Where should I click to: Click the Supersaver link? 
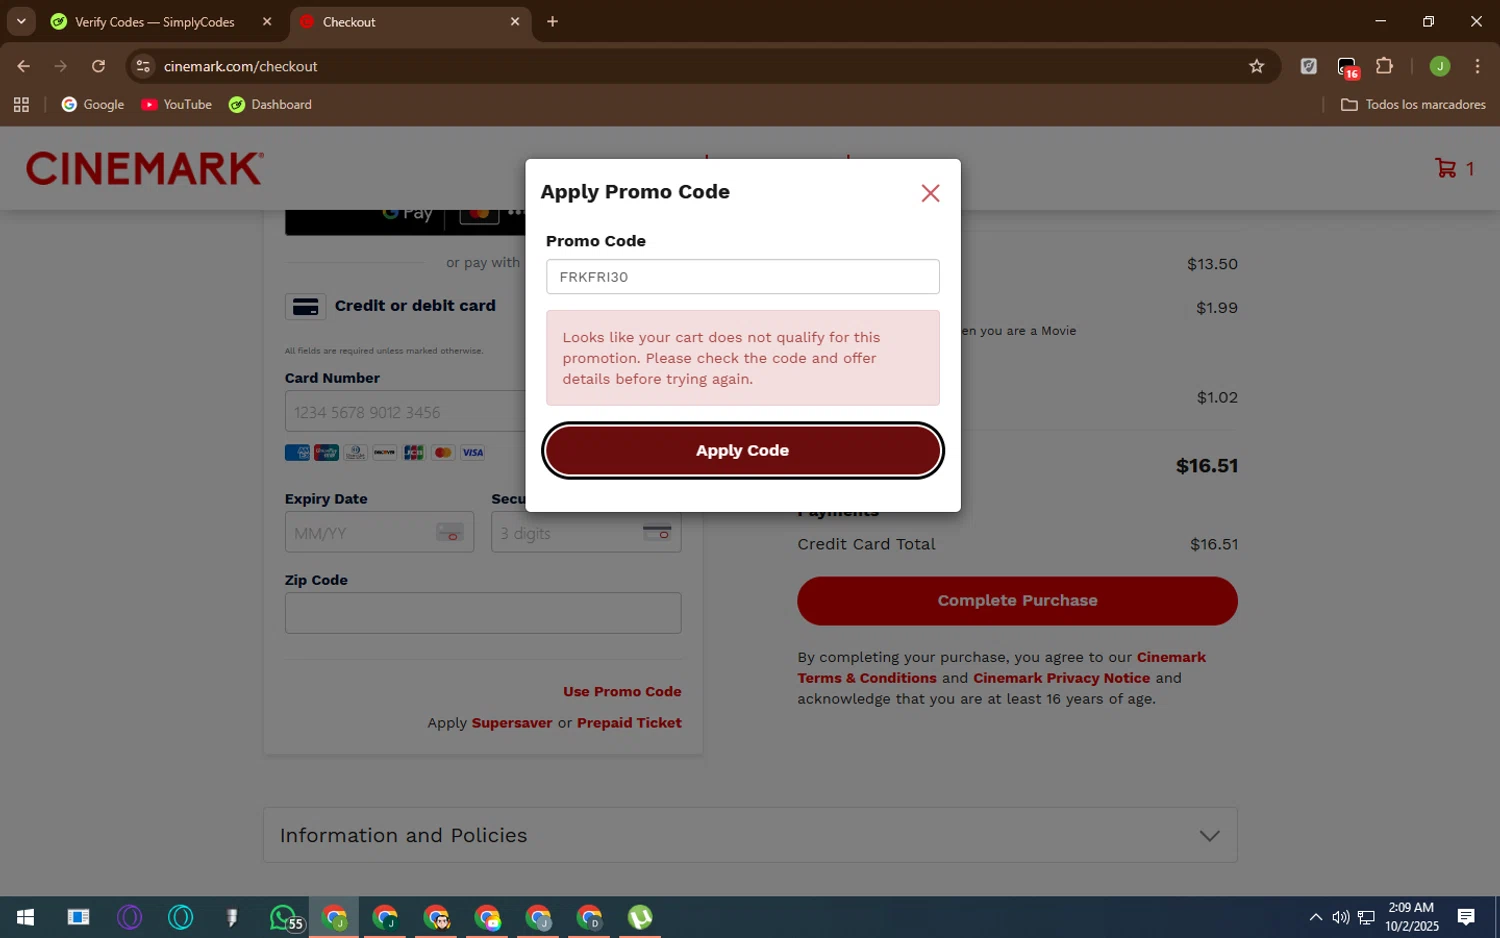512,723
